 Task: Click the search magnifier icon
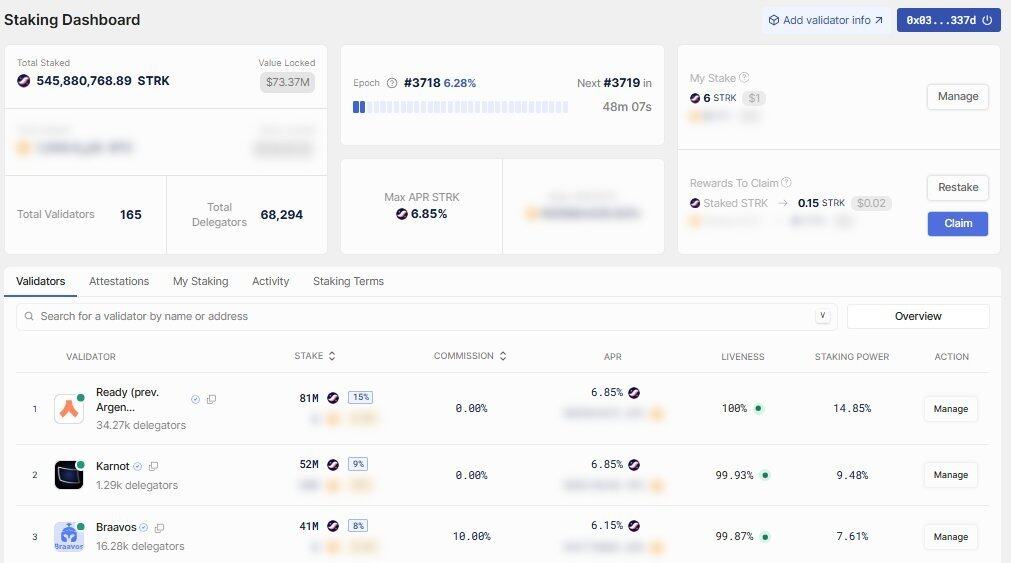[x=29, y=316]
